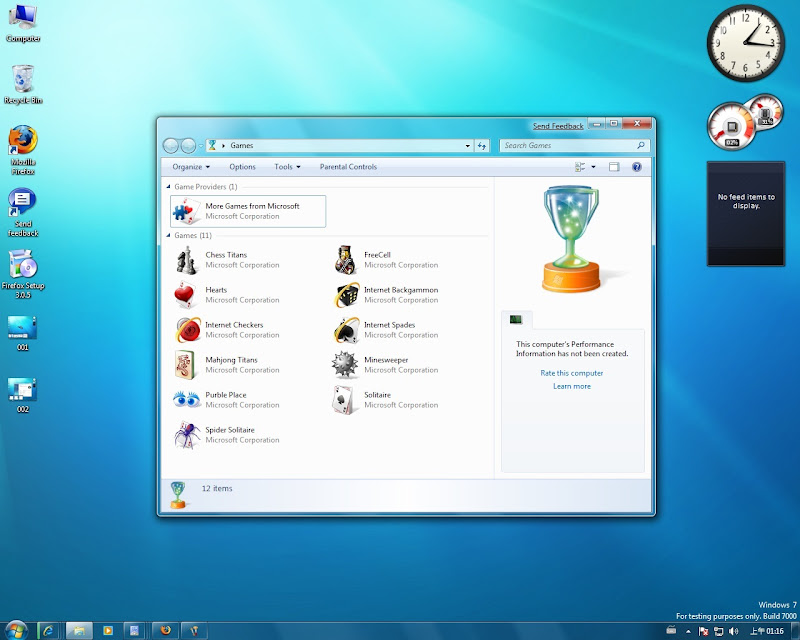Click the Refresh icon beside address bar
Viewport: 800px width, 640px height.
click(482, 145)
